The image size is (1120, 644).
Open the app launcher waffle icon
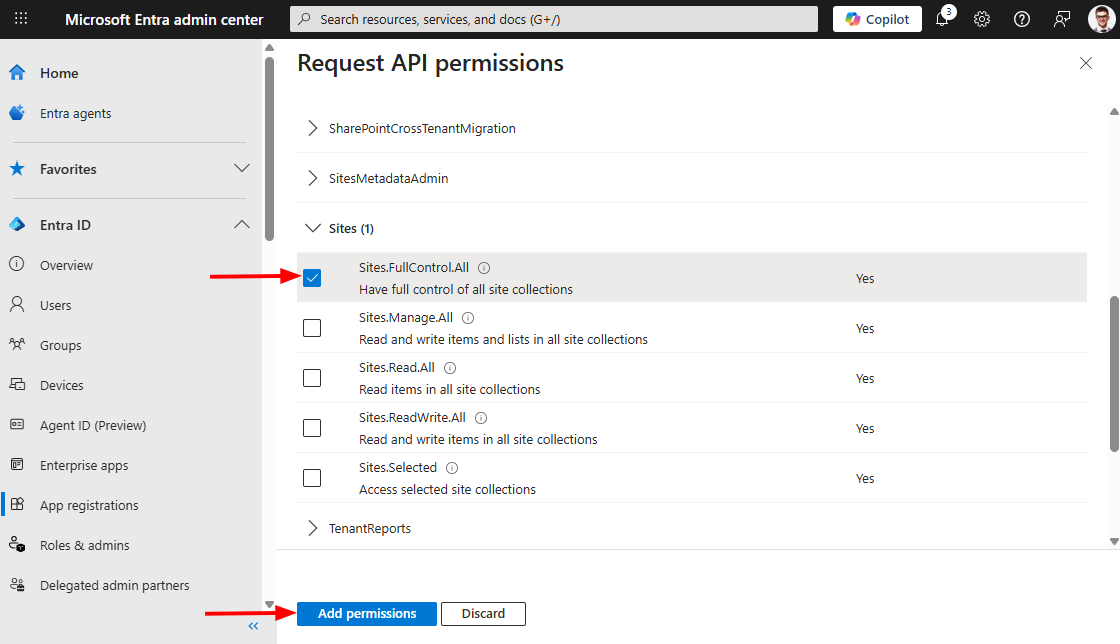click(x=21, y=19)
